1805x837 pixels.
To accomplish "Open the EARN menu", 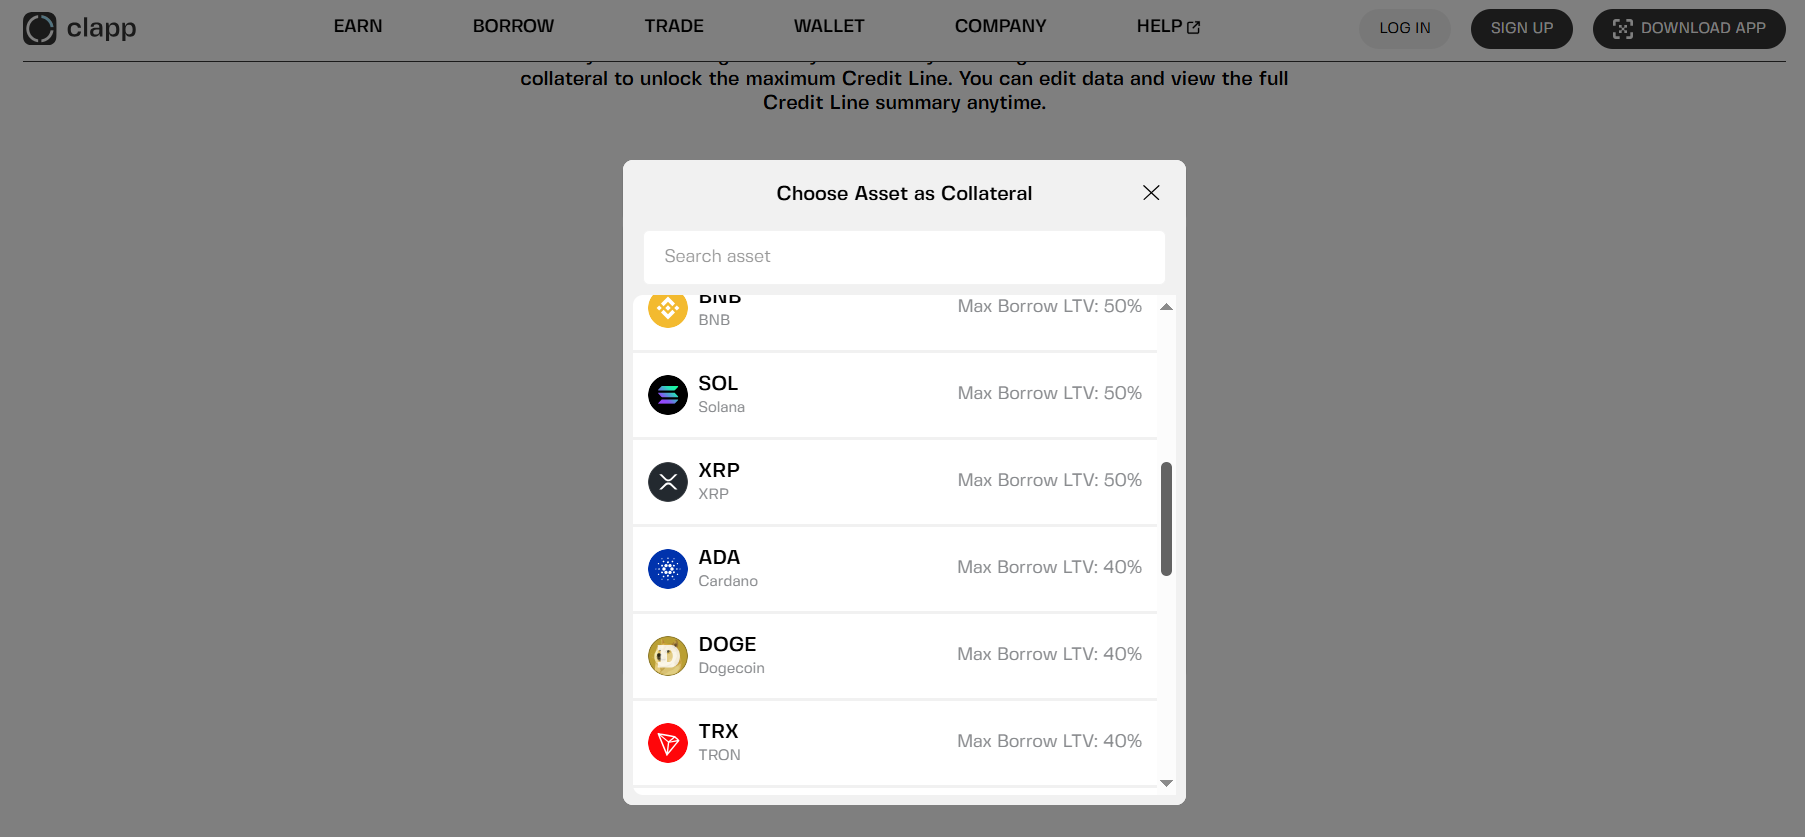I will pyautogui.click(x=358, y=26).
